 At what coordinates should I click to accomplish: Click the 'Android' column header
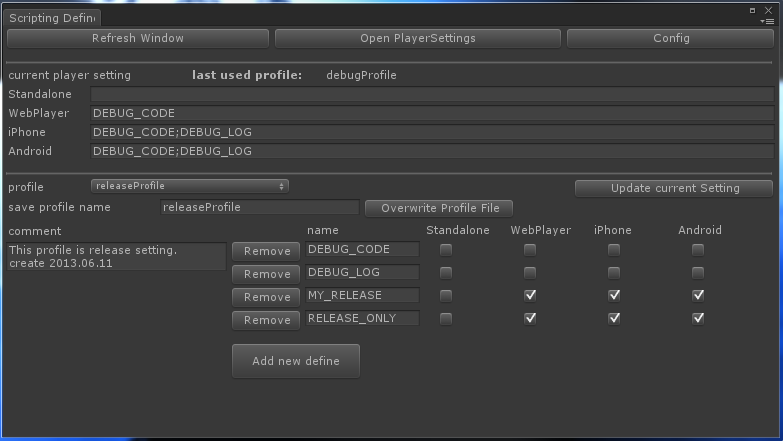(700, 230)
